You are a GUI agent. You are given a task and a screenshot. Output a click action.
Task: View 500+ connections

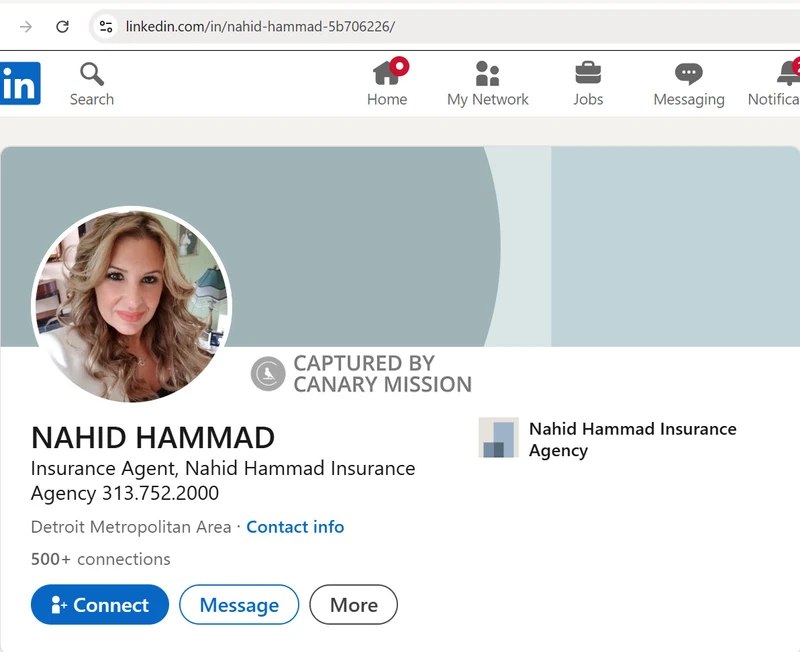(x=101, y=559)
